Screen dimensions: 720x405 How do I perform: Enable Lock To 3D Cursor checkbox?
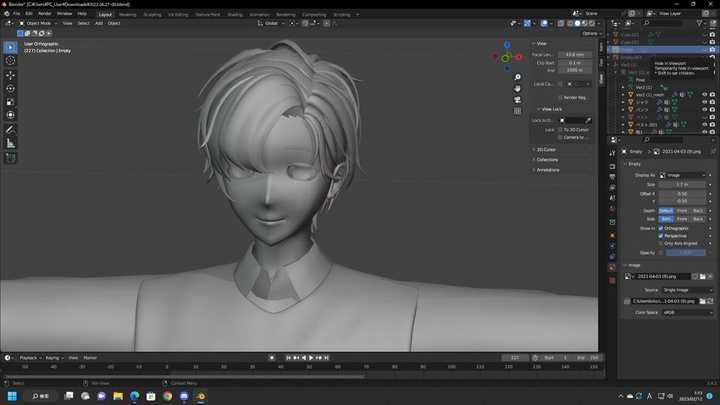coord(561,129)
